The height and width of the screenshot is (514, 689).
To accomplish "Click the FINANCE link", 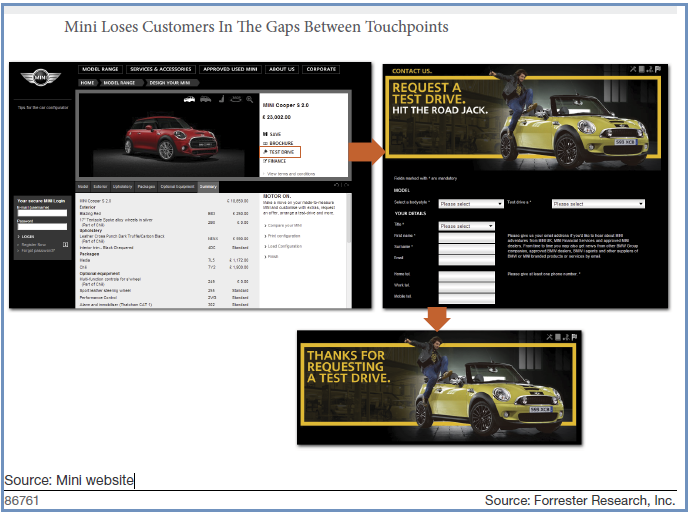I will click(278, 160).
